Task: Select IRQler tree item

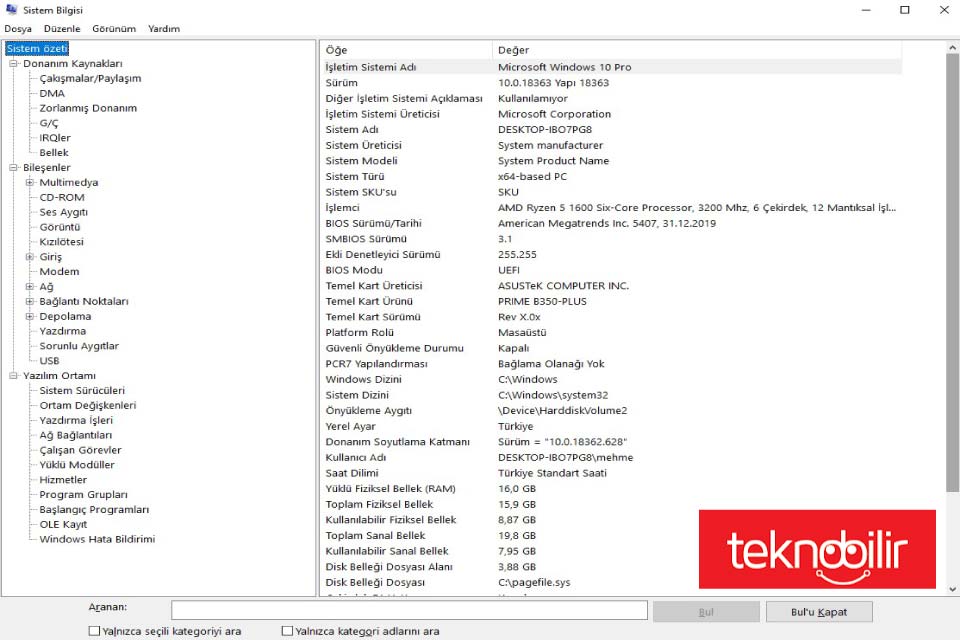Action: [x=55, y=138]
